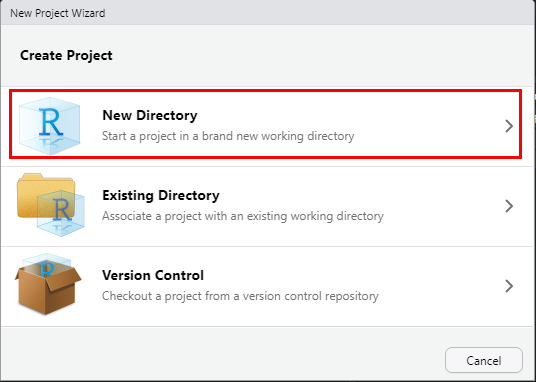The width and height of the screenshot is (536, 382).
Task: Click the empty footer area left of Cancel
Action: 222,354
